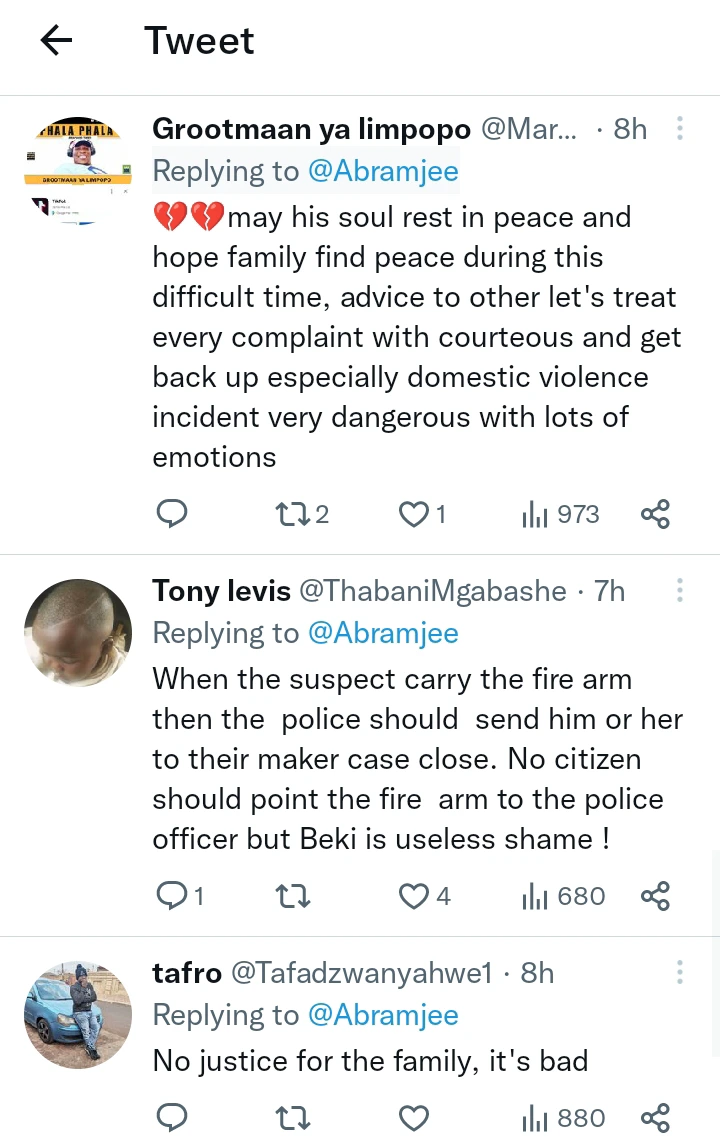Open Grootmaan ya limpopo's profile picture
The height and width of the screenshot is (1148, 720).
(78, 165)
